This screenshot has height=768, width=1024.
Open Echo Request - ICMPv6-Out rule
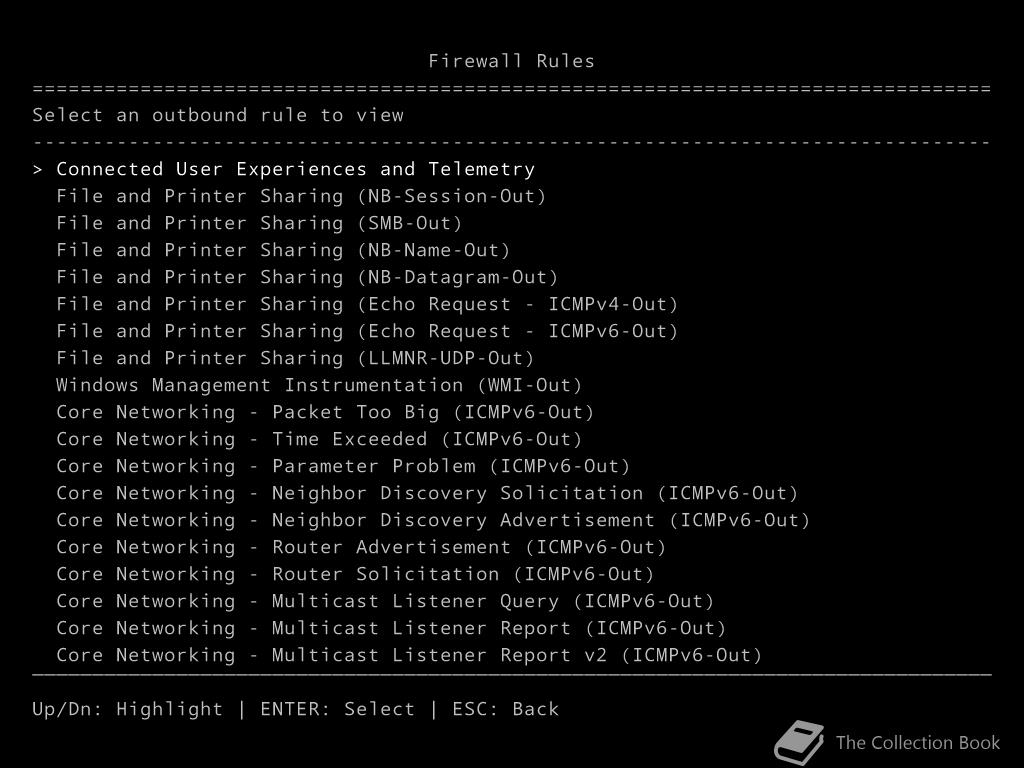(367, 331)
